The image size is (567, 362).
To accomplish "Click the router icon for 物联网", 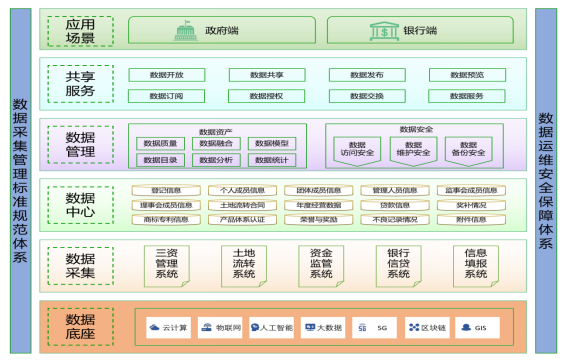I will coord(206,328).
